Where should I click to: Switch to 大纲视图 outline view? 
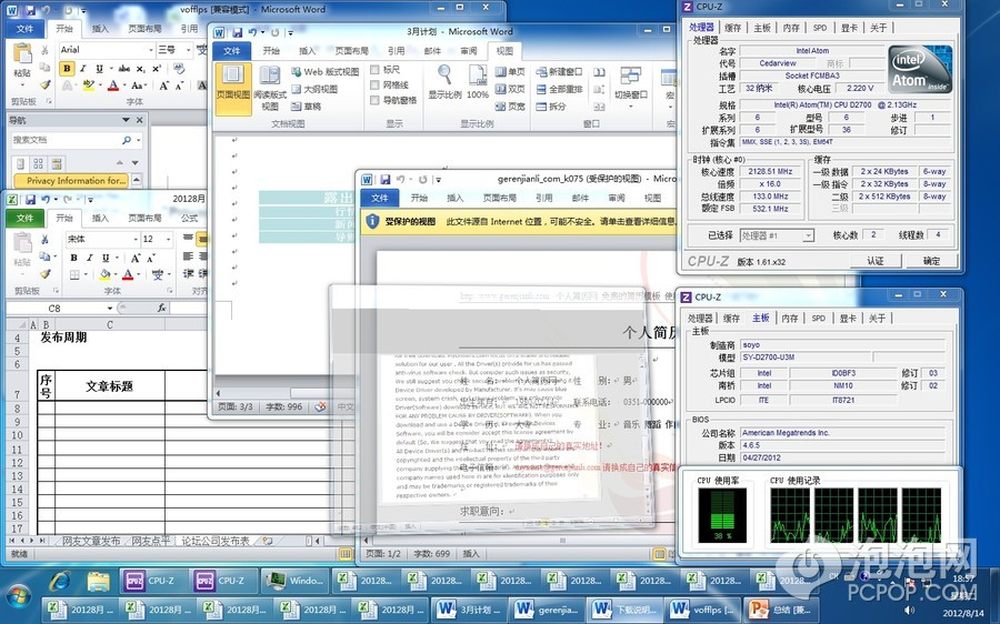tap(314, 89)
